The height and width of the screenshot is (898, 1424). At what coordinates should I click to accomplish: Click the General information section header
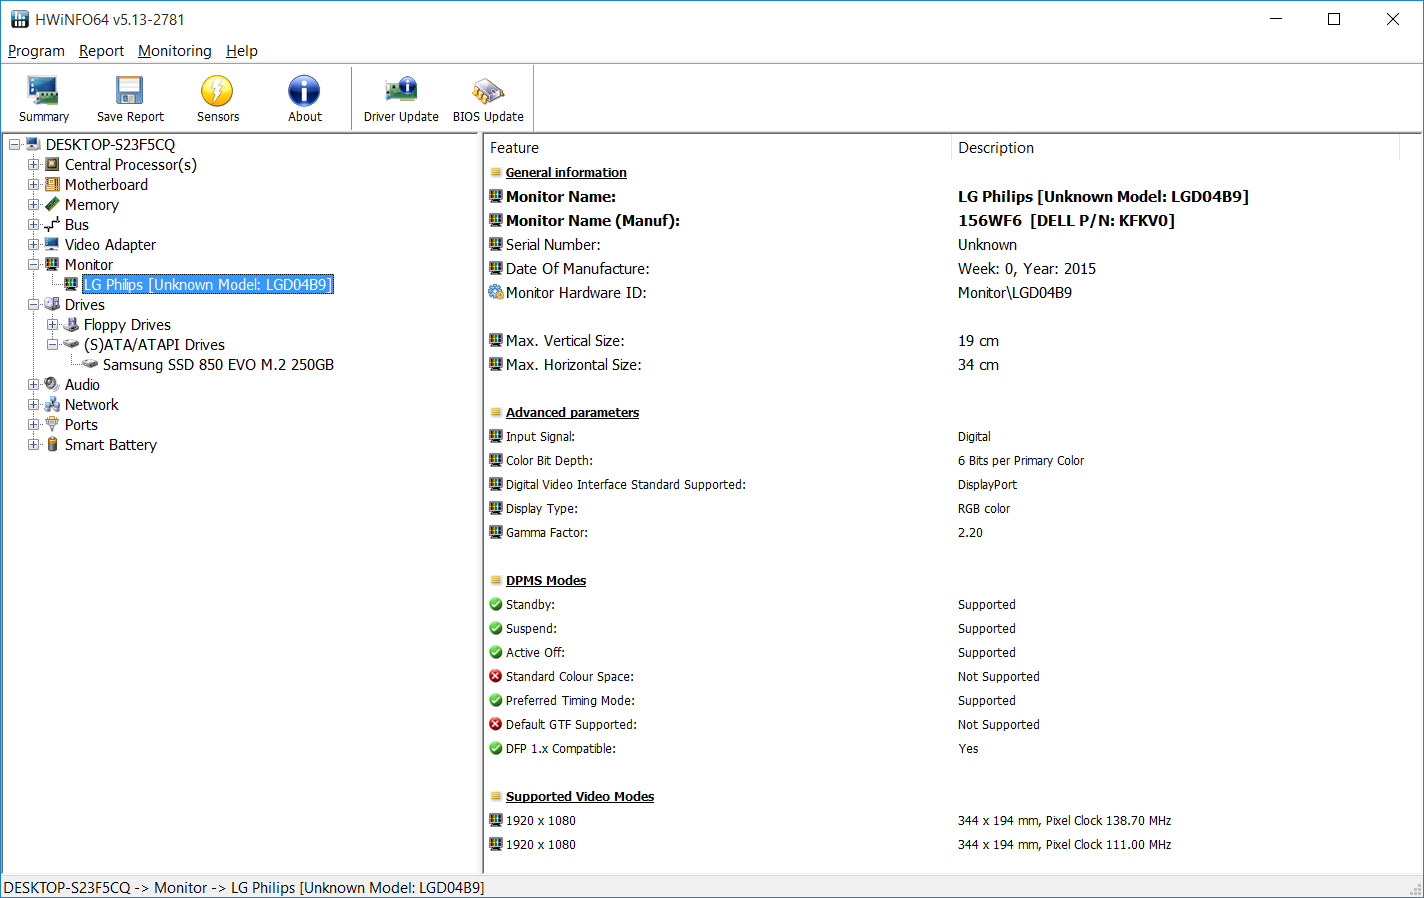point(566,172)
